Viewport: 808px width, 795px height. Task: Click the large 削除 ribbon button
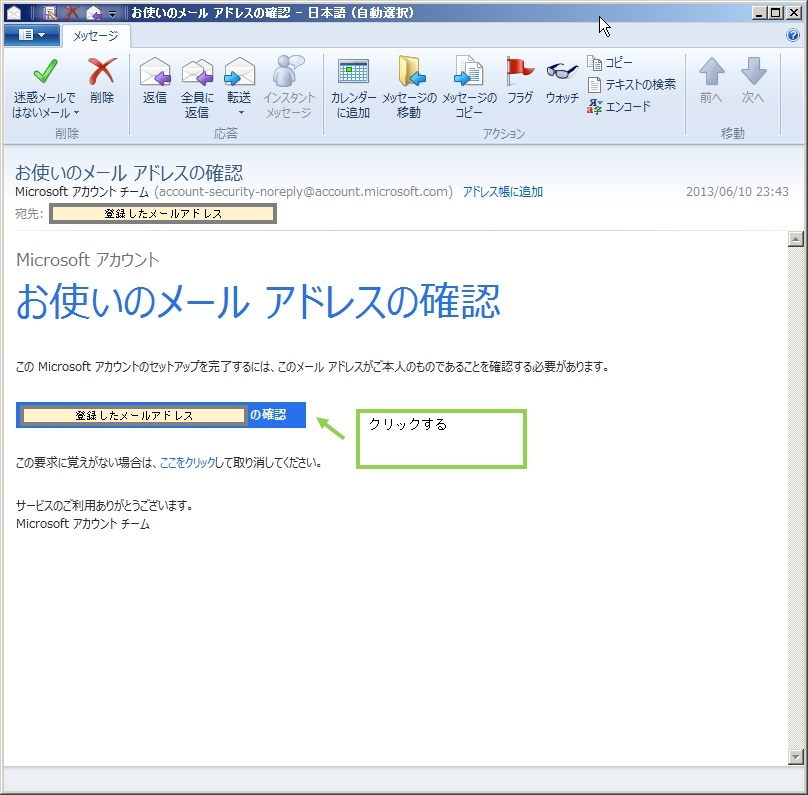(102, 81)
